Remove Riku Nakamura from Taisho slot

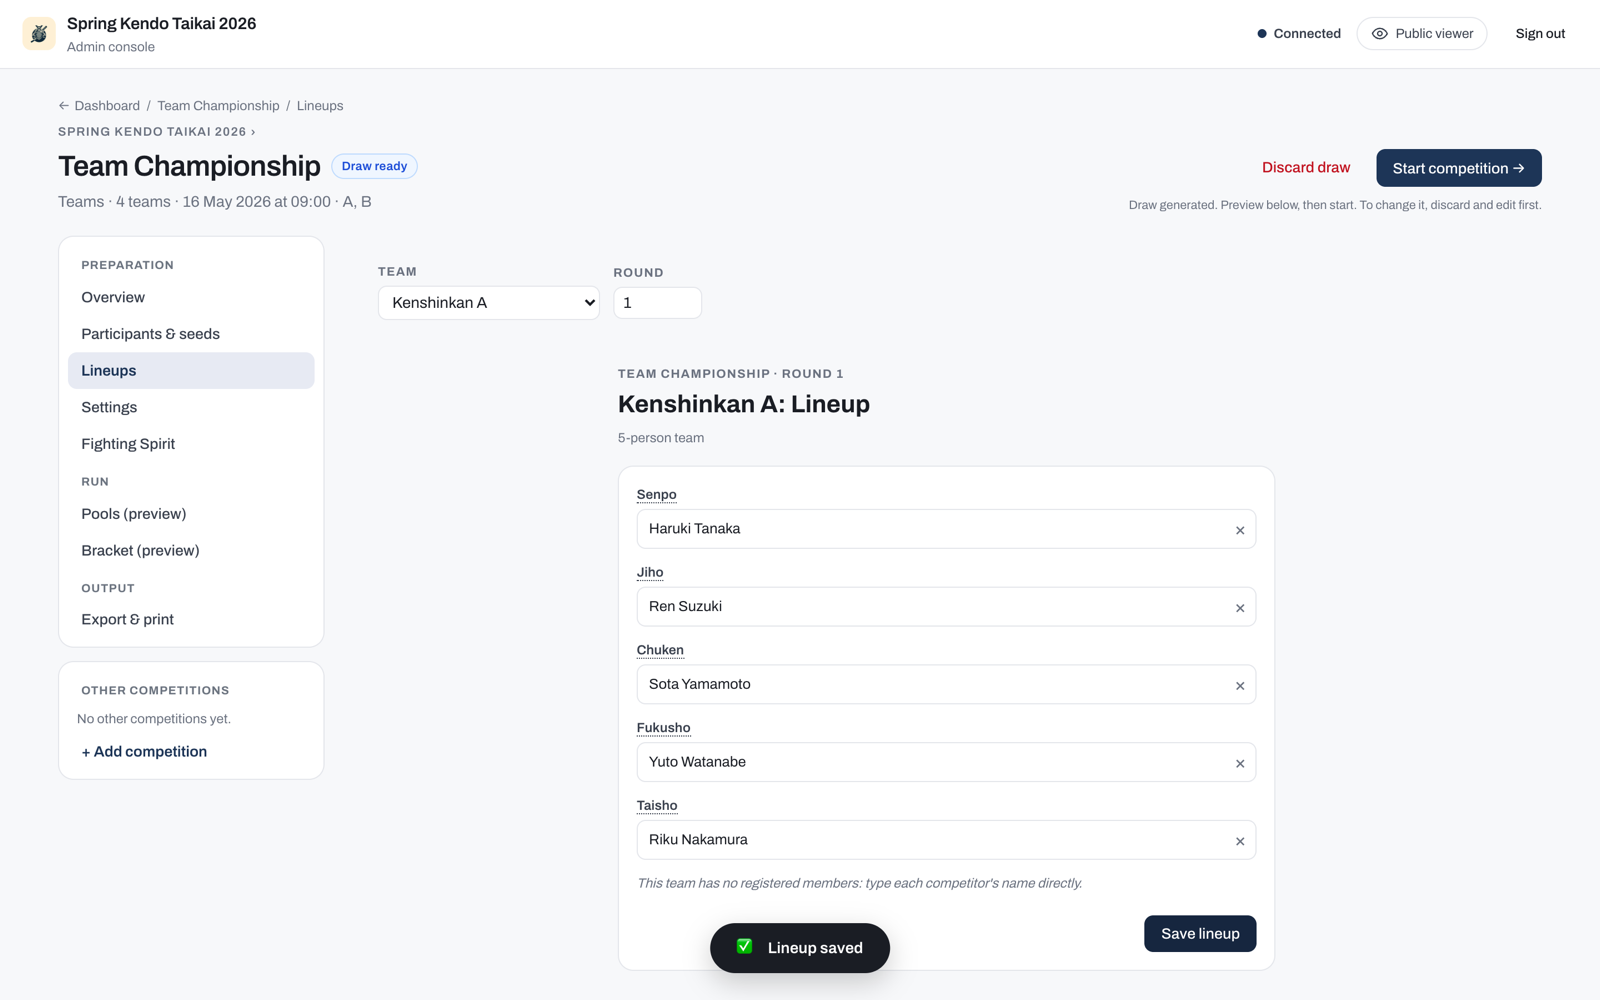coord(1240,841)
